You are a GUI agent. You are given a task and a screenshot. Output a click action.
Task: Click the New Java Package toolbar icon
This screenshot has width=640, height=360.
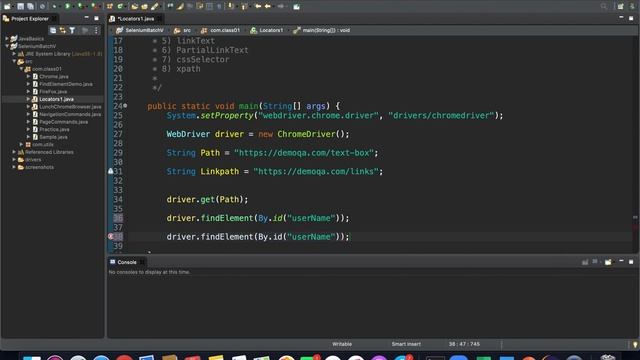click(110, 6)
